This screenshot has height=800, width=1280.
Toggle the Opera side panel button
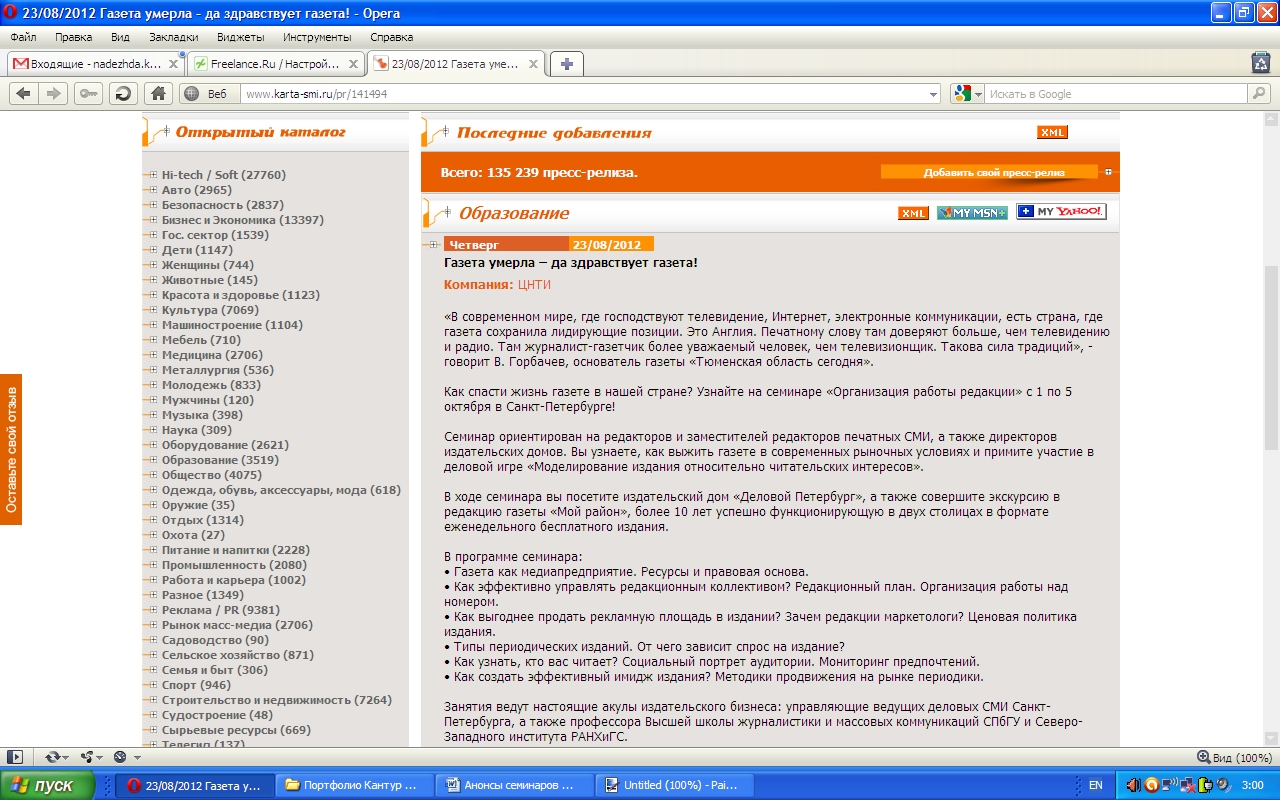tap(15, 757)
